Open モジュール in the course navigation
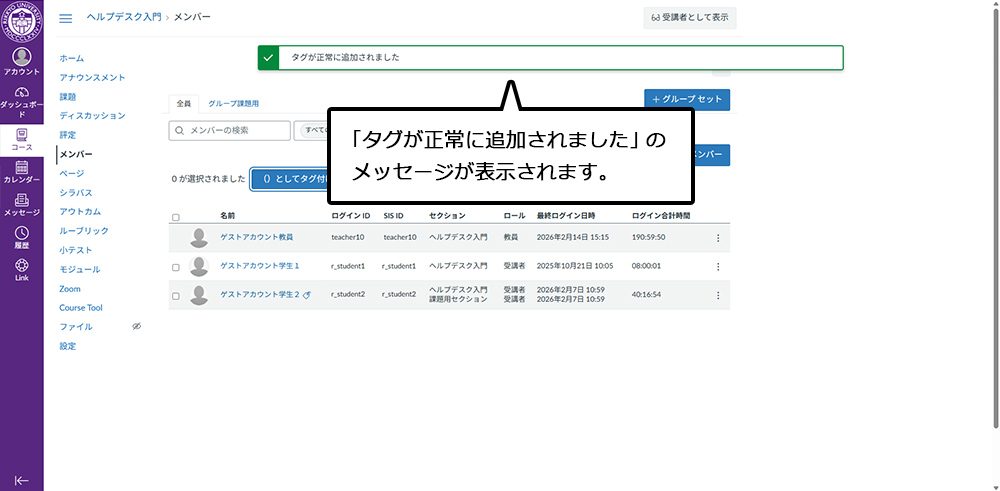This screenshot has width=1000, height=491. pyautogui.click(x=79, y=269)
